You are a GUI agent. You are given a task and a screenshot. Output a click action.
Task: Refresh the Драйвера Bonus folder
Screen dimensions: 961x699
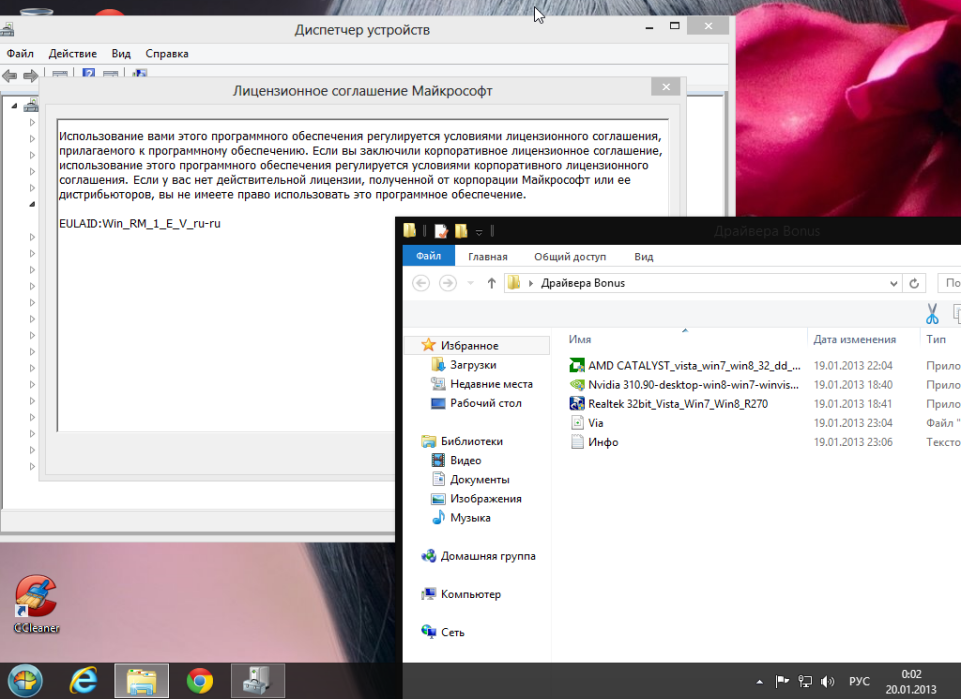click(x=914, y=283)
